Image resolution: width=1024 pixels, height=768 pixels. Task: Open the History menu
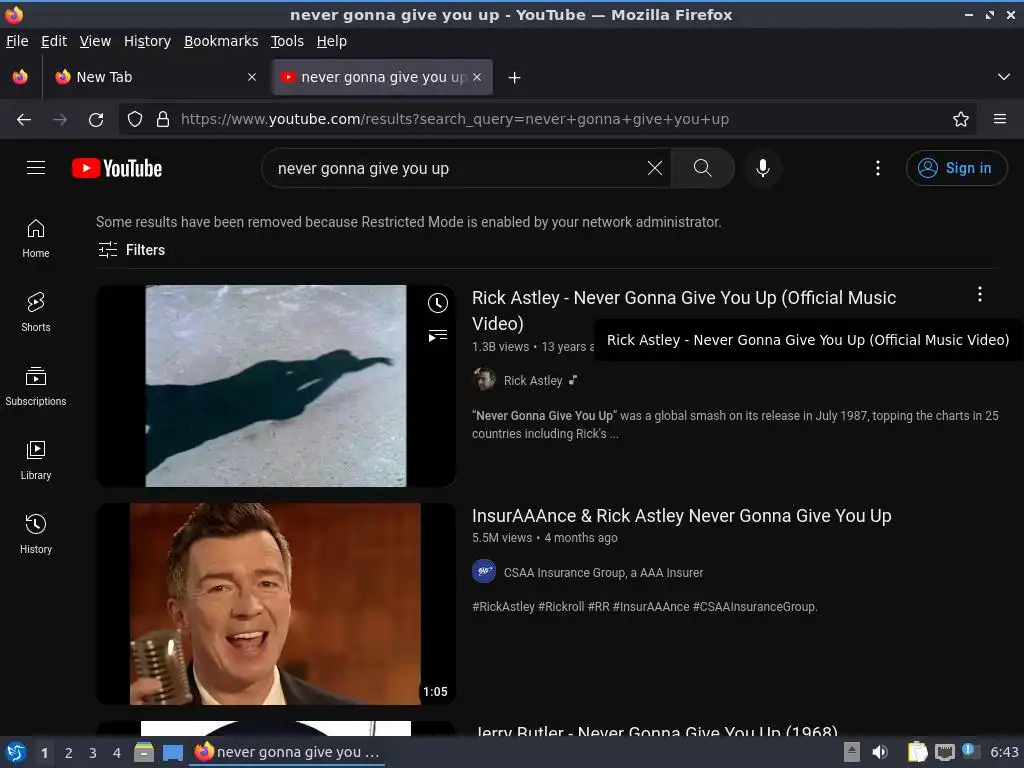pos(147,41)
